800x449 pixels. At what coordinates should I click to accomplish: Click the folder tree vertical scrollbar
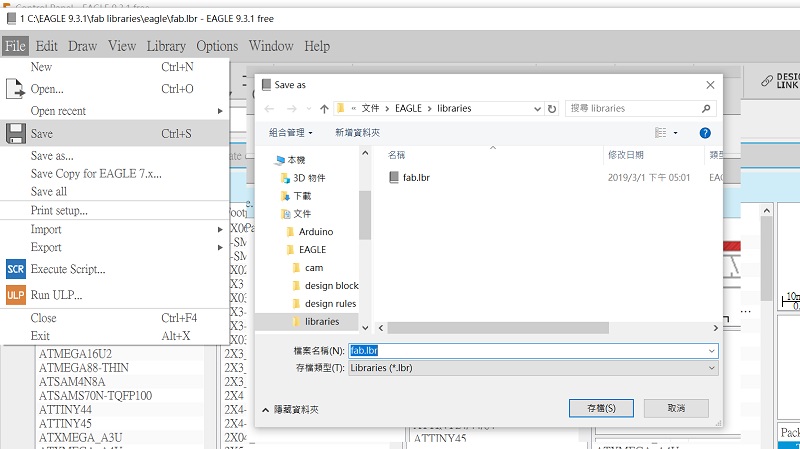point(365,215)
